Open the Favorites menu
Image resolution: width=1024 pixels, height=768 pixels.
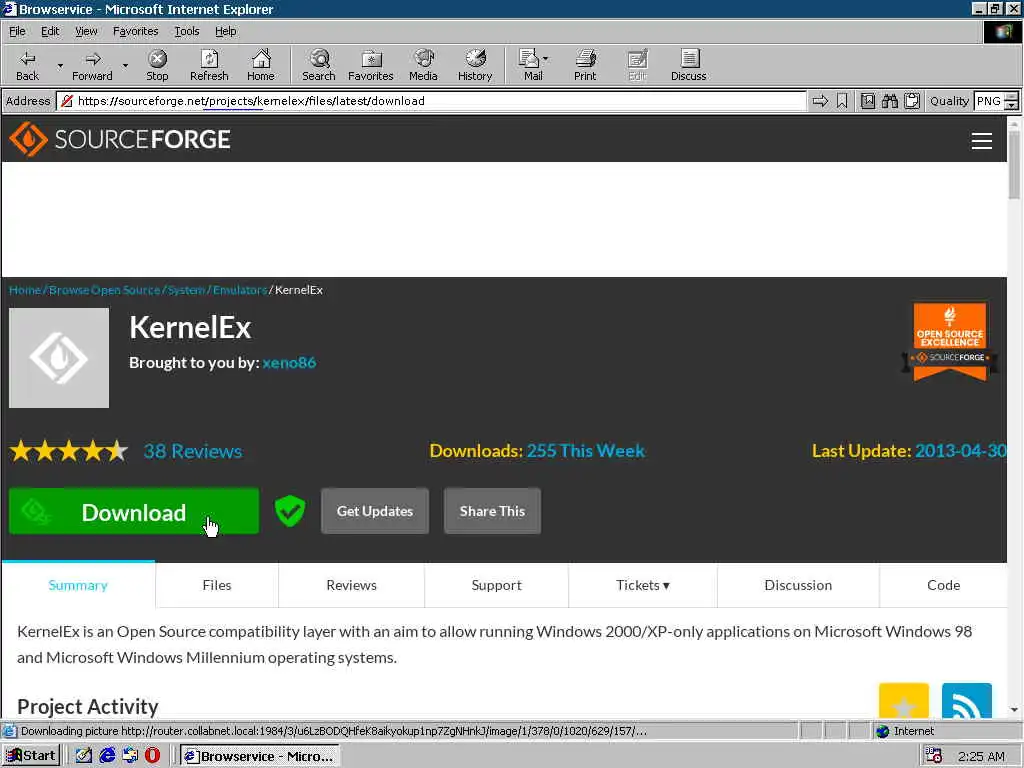[135, 31]
